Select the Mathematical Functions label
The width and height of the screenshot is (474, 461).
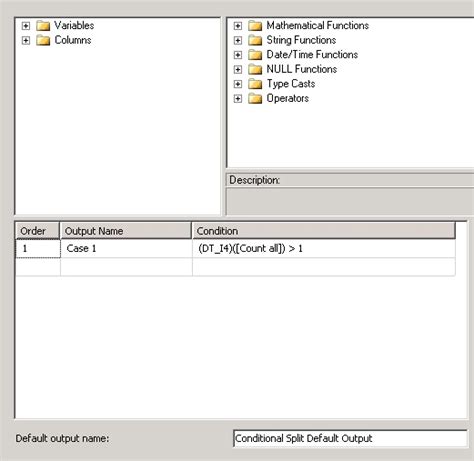tap(318, 25)
